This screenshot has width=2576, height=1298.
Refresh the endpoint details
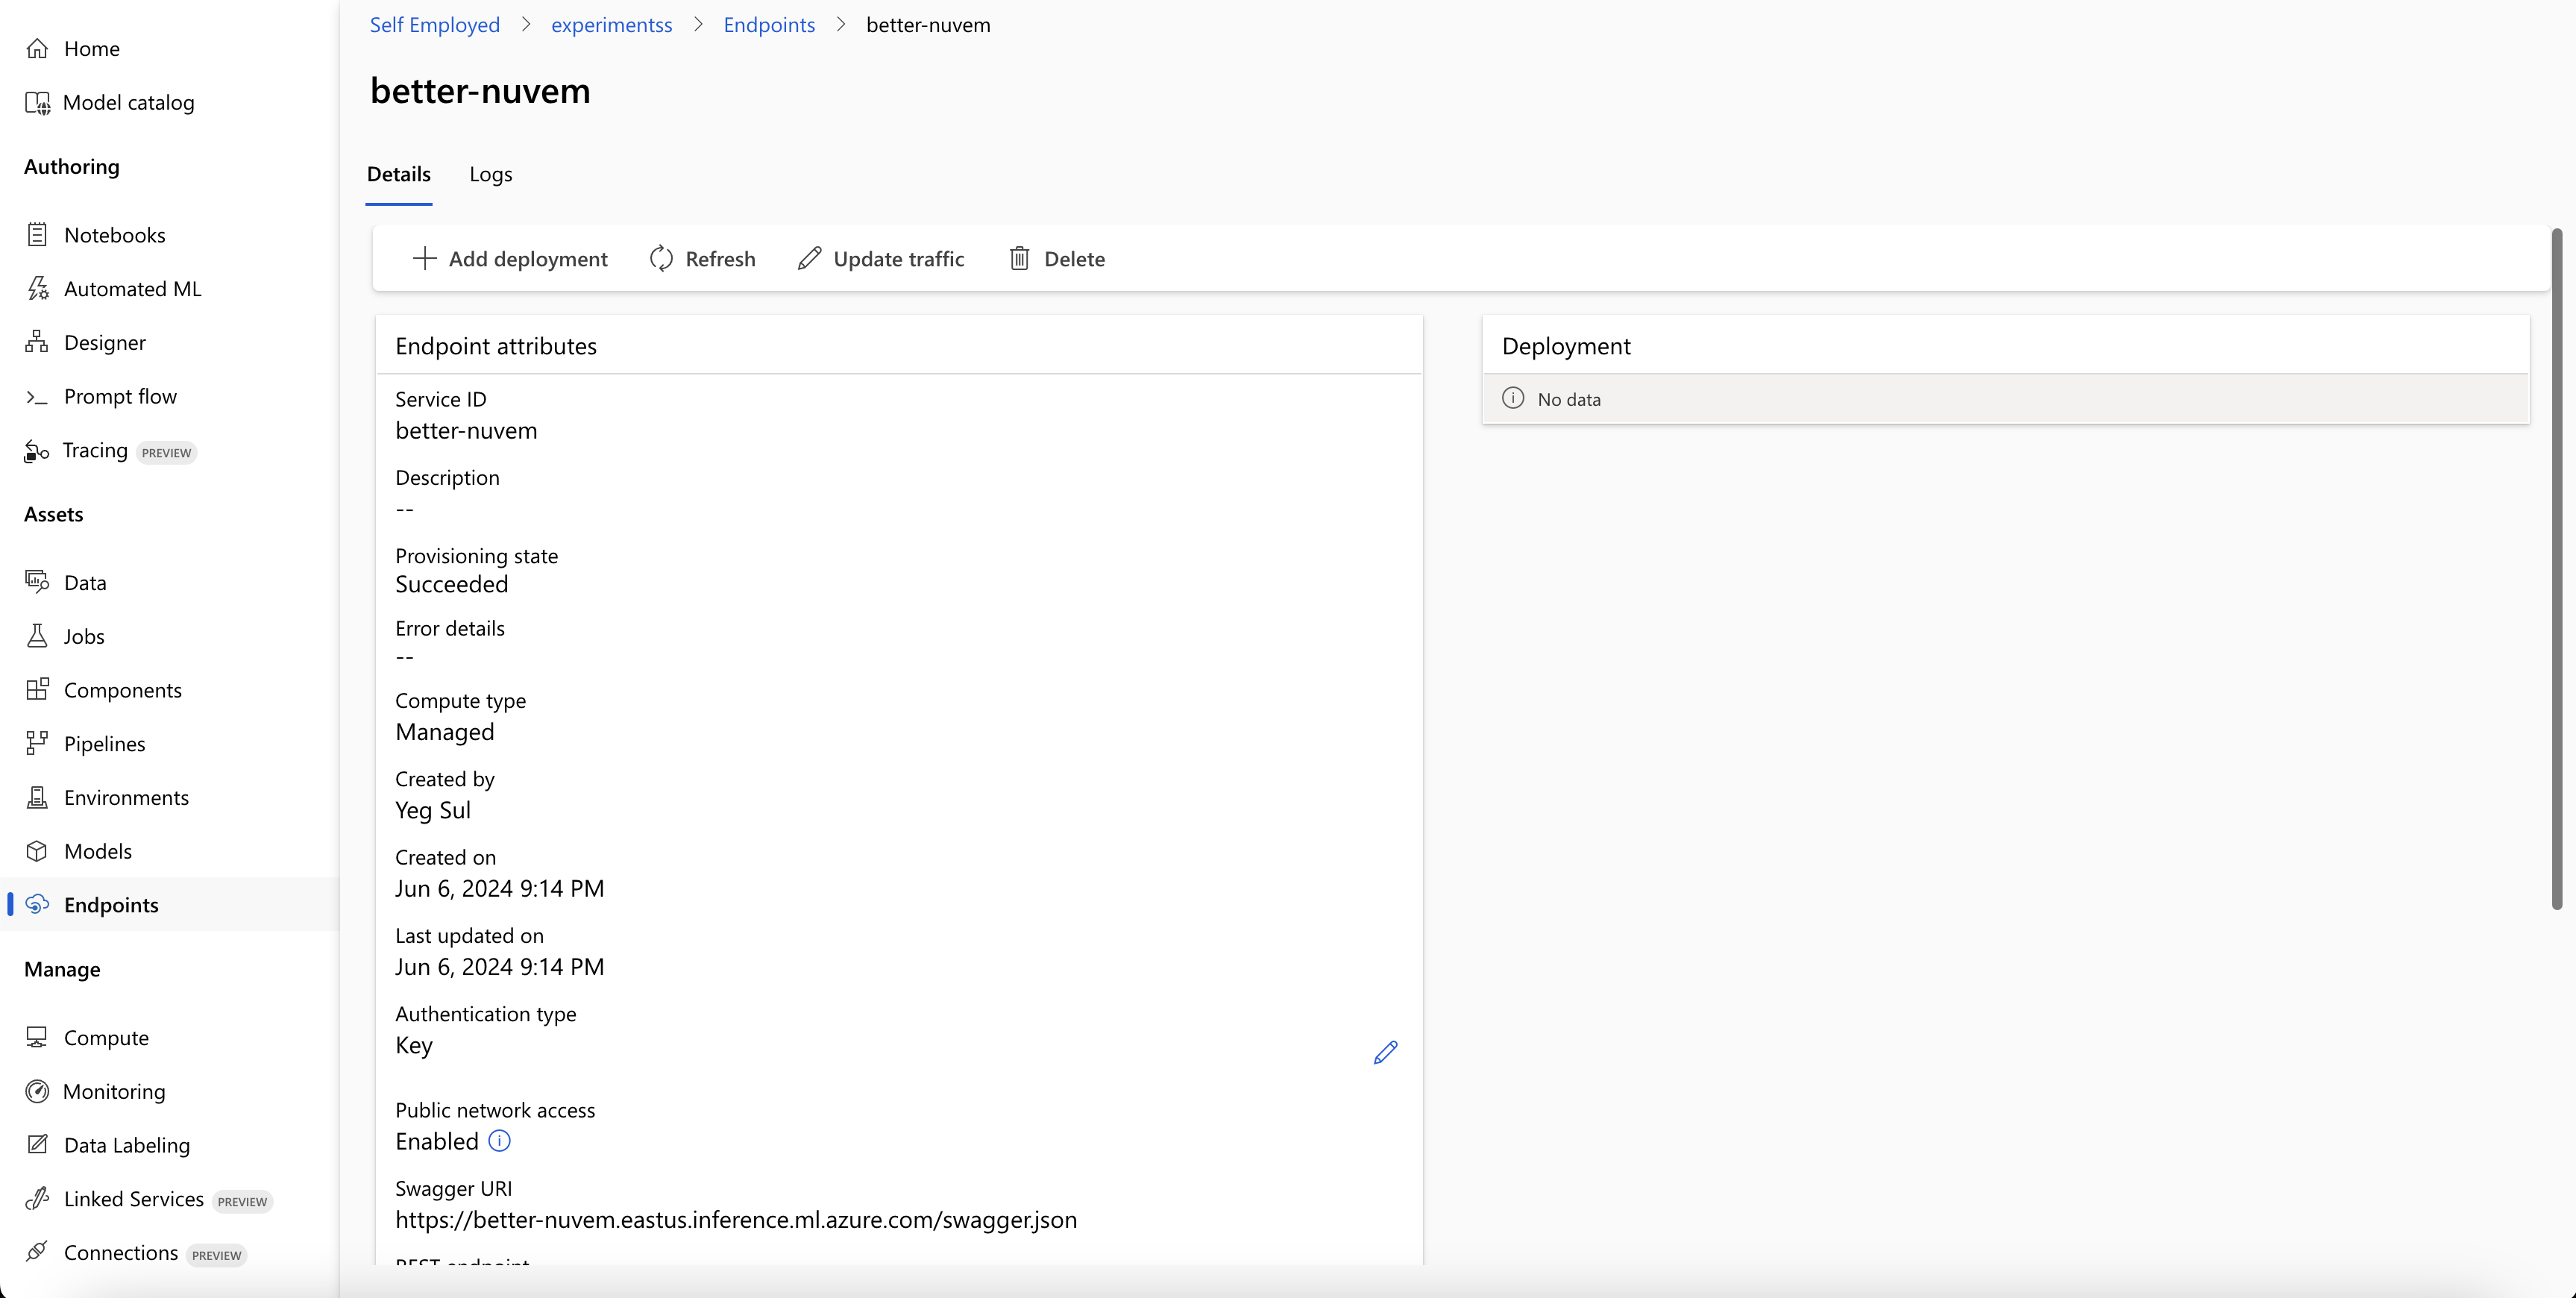pos(702,259)
